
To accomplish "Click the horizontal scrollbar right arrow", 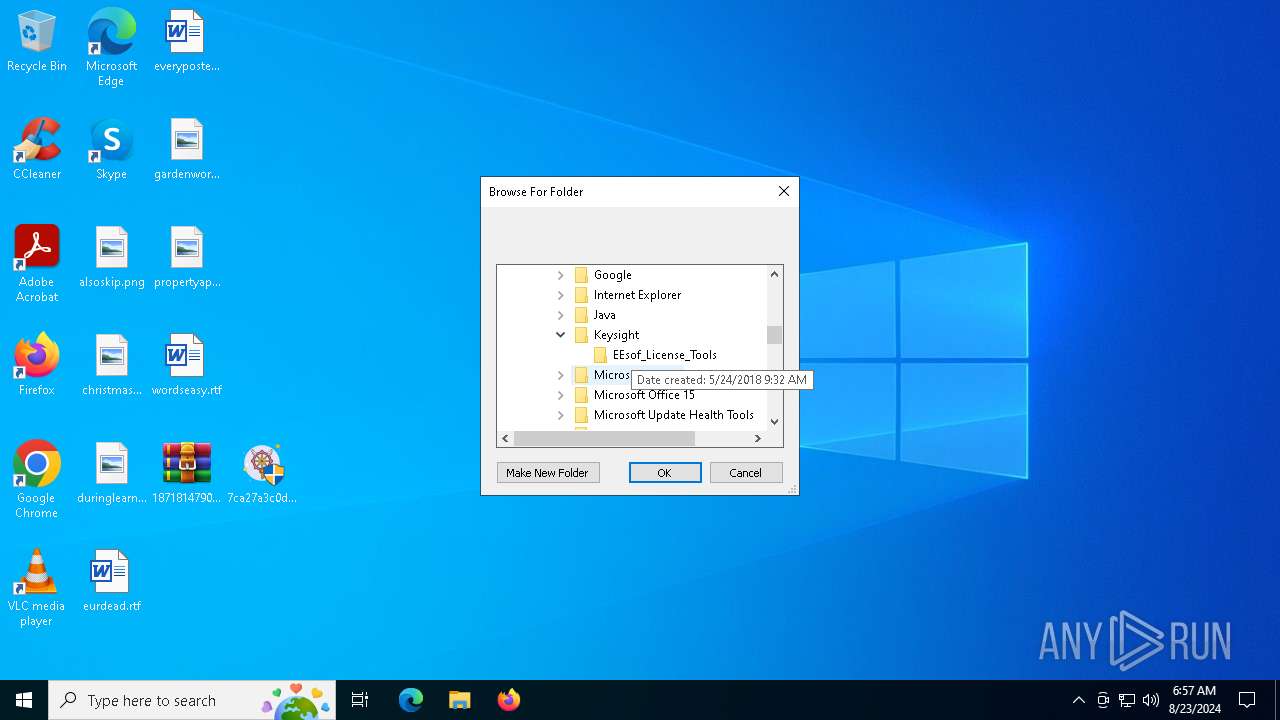I will pos(758,438).
